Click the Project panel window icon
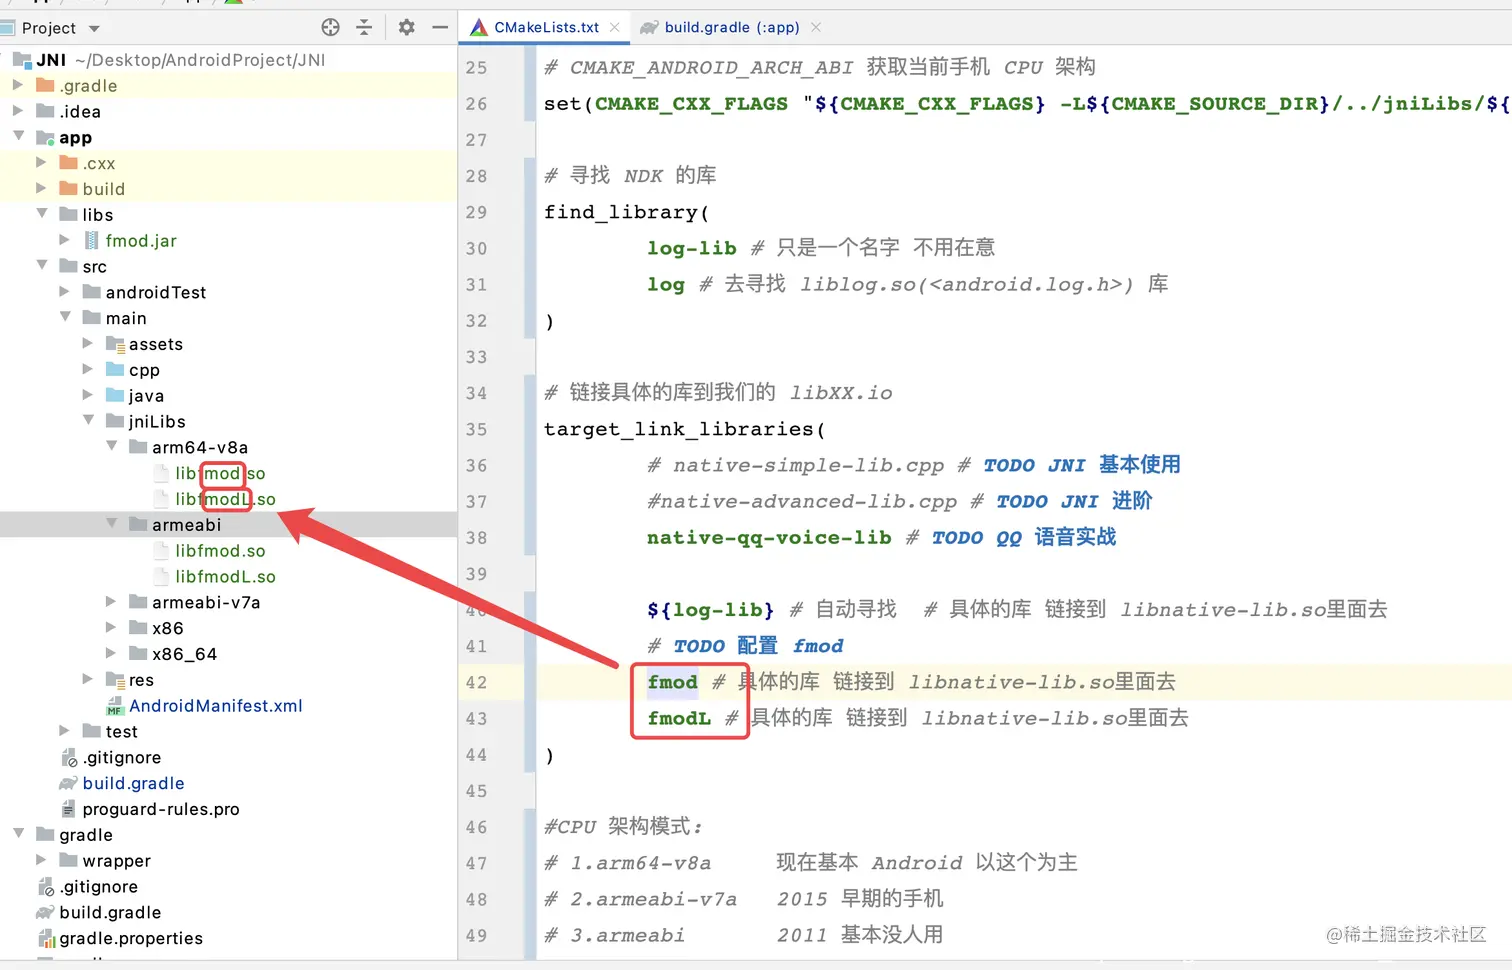Screen dimensions: 1512x970 click(8, 28)
